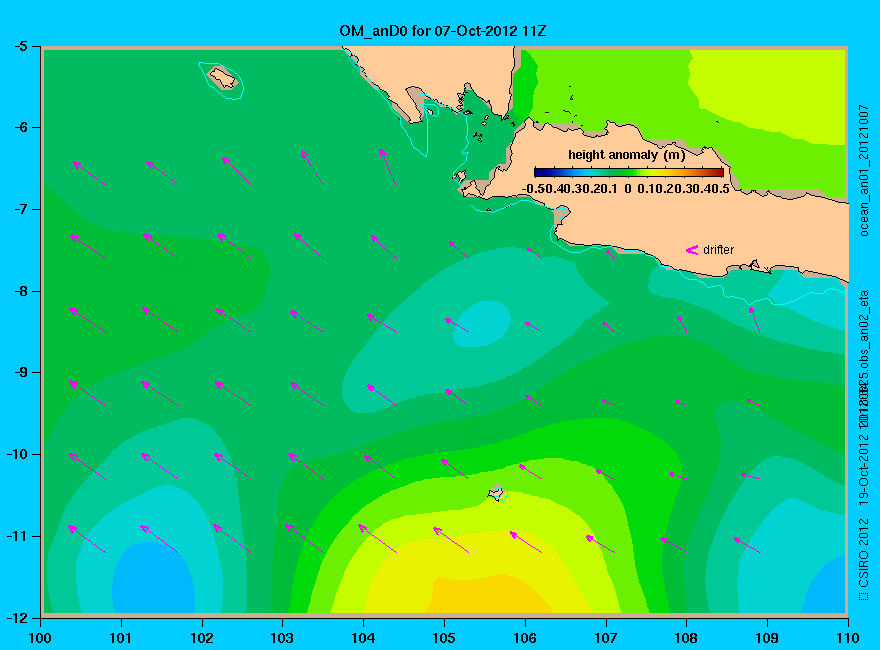Pick the 107 longitude axis label

pos(606,638)
